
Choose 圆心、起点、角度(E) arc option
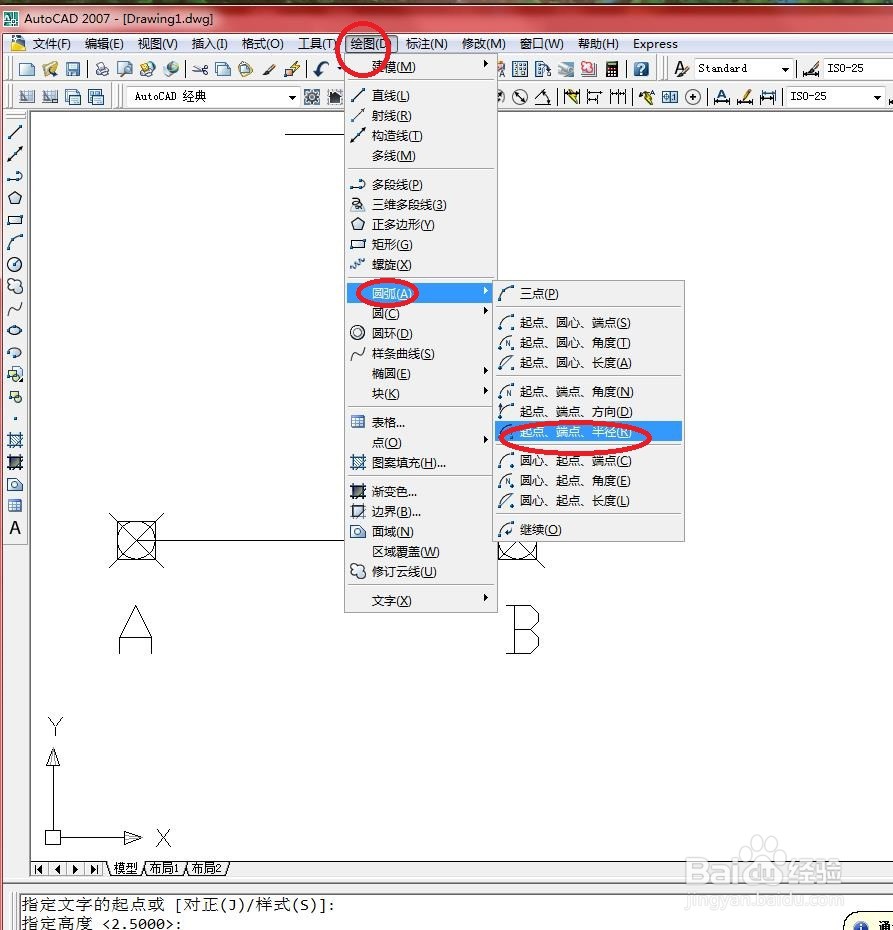588,480
